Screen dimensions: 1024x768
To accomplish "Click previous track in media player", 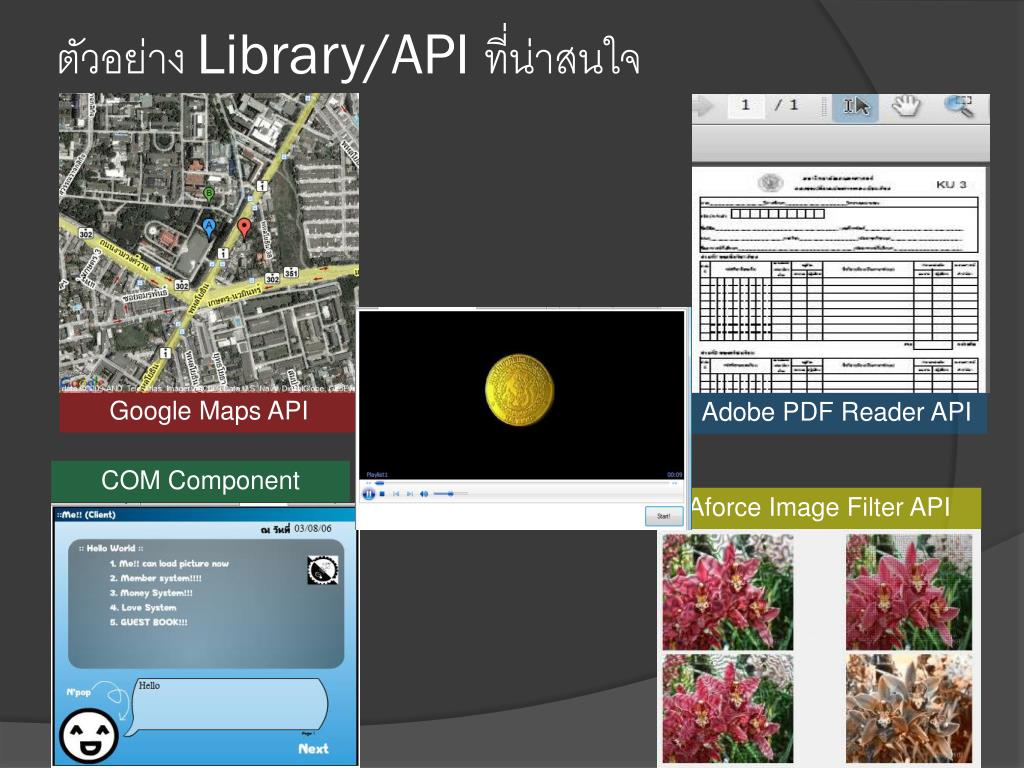I will coord(396,494).
